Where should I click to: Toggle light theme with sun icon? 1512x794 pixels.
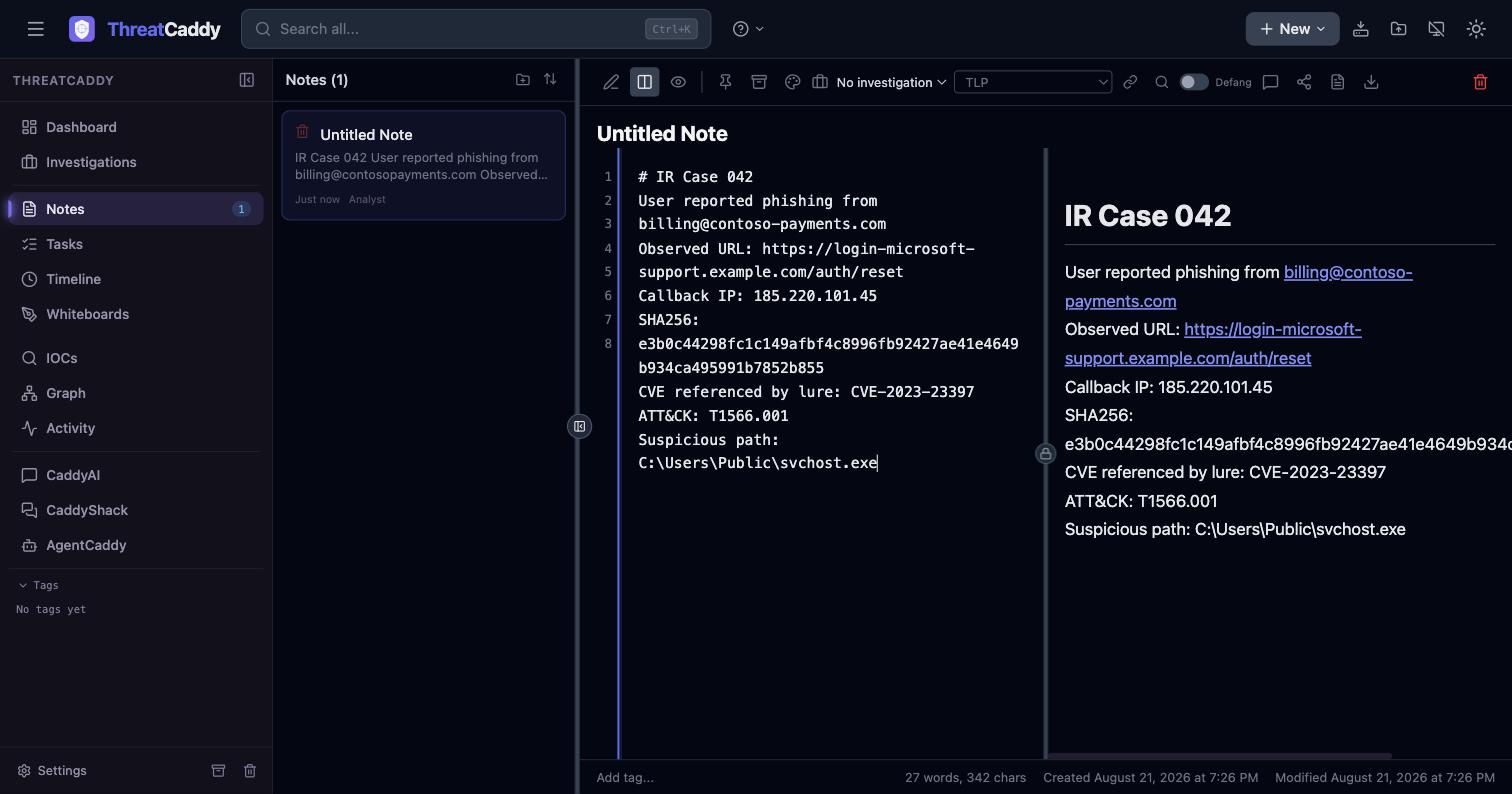tap(1476, 29)
